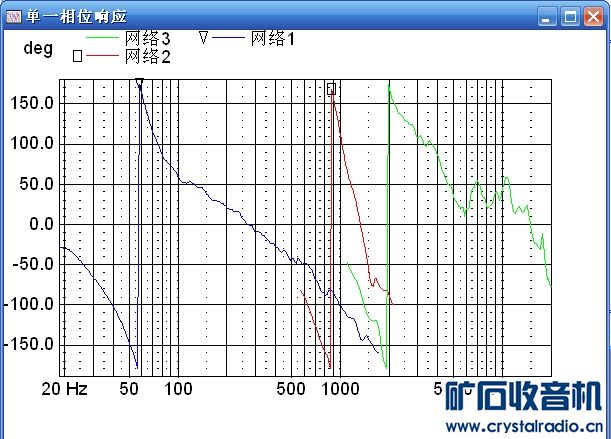Click the 网络3 legend label

coord(148,39)
